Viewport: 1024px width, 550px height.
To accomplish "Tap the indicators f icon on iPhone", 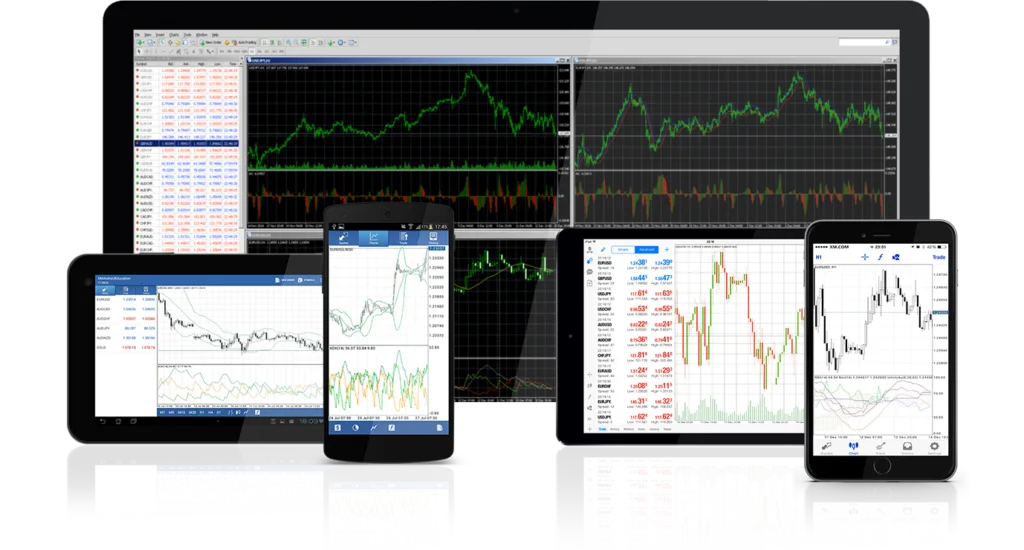I will pyautogui.click(x=880, y=257).
